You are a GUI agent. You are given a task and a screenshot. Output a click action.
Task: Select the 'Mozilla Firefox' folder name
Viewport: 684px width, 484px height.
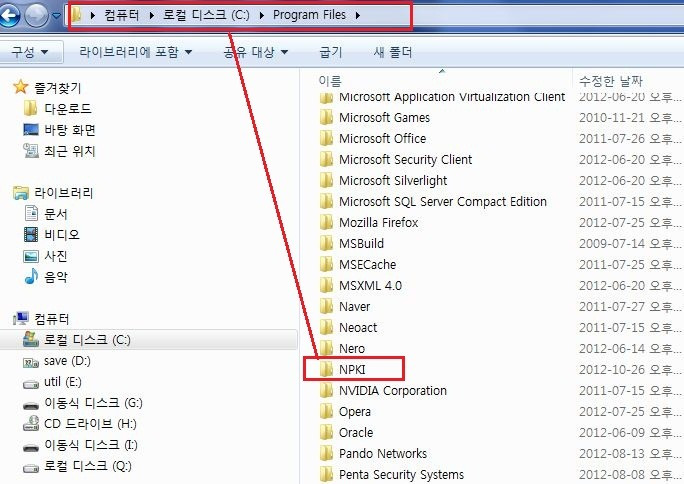click(x=379, y=223)
